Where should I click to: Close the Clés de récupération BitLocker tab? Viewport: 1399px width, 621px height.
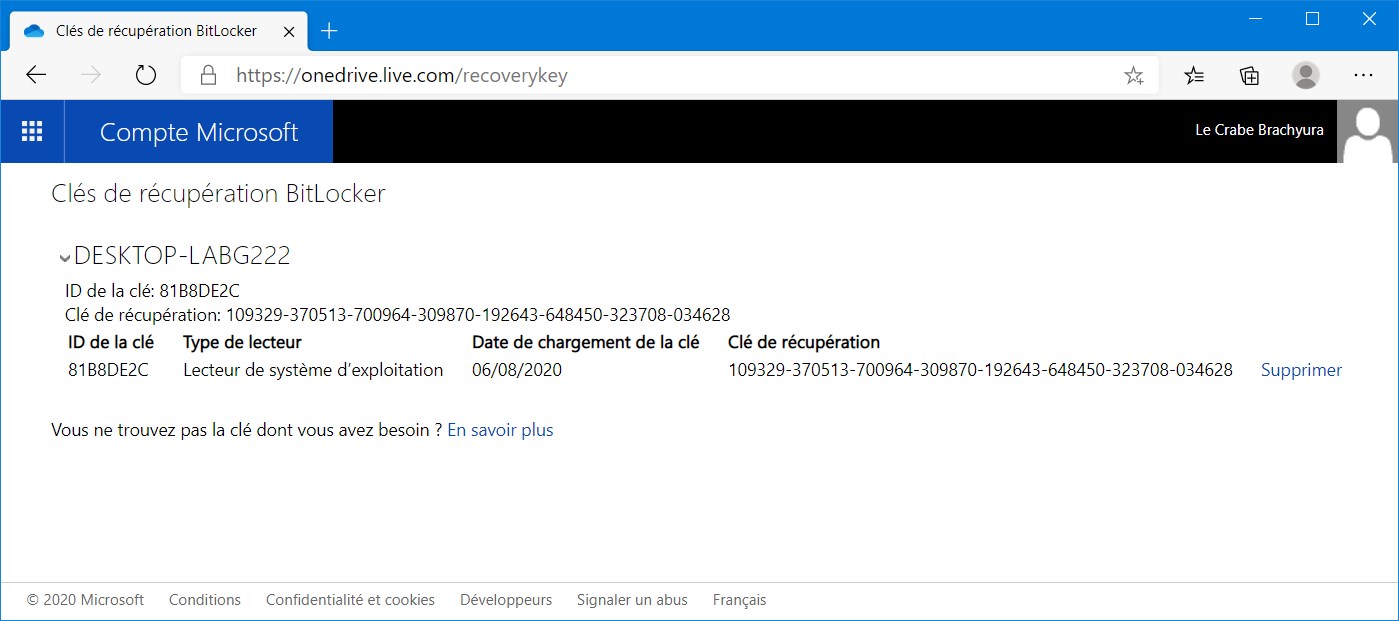pos(289,31)
